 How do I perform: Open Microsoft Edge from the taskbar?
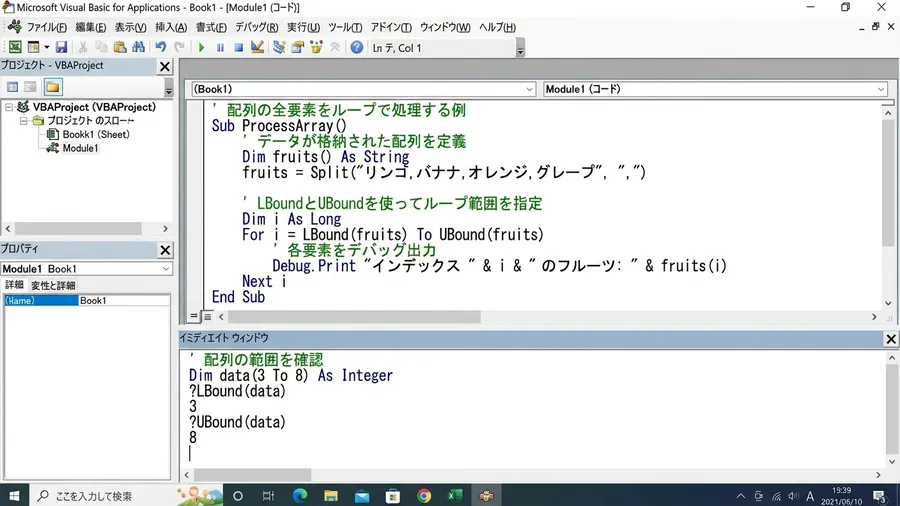[300, 496]
